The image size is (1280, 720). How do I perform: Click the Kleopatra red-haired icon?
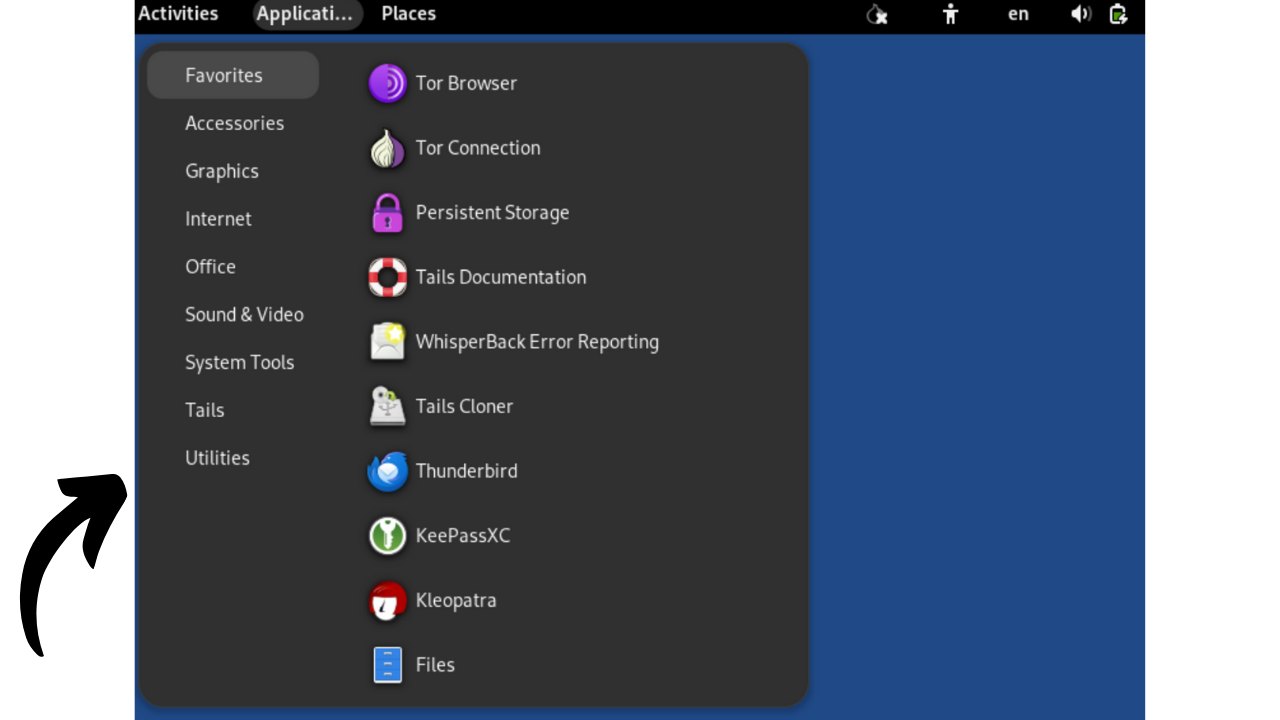click(x=387, y=601)
